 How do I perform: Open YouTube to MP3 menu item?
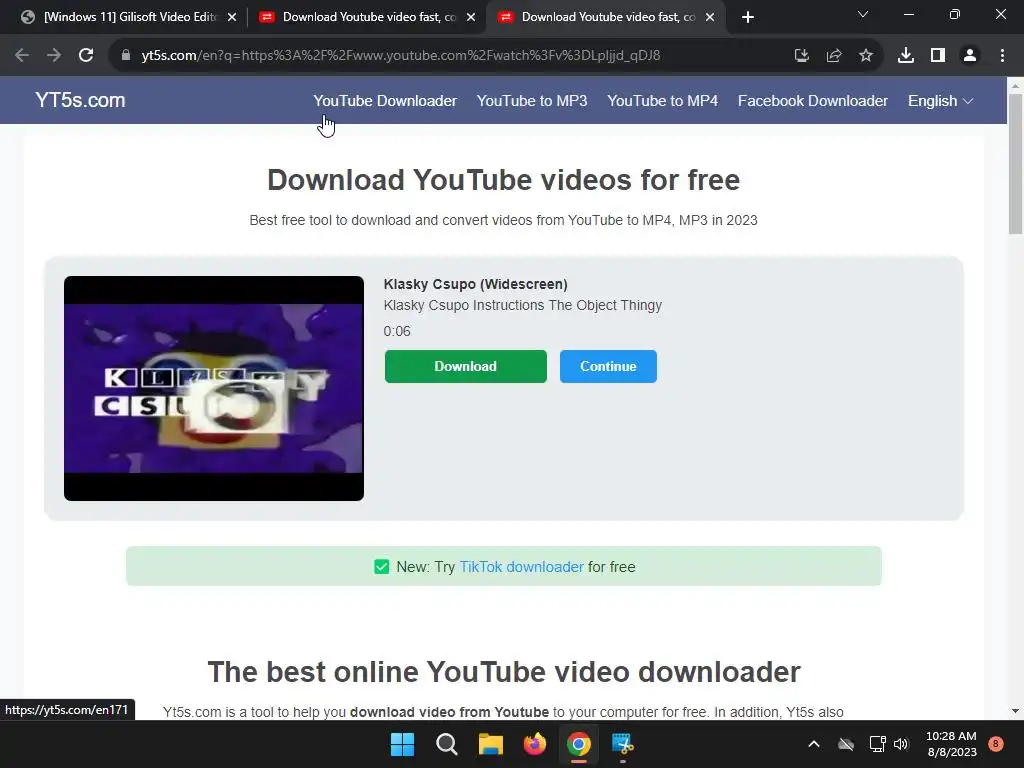[532, 101]
